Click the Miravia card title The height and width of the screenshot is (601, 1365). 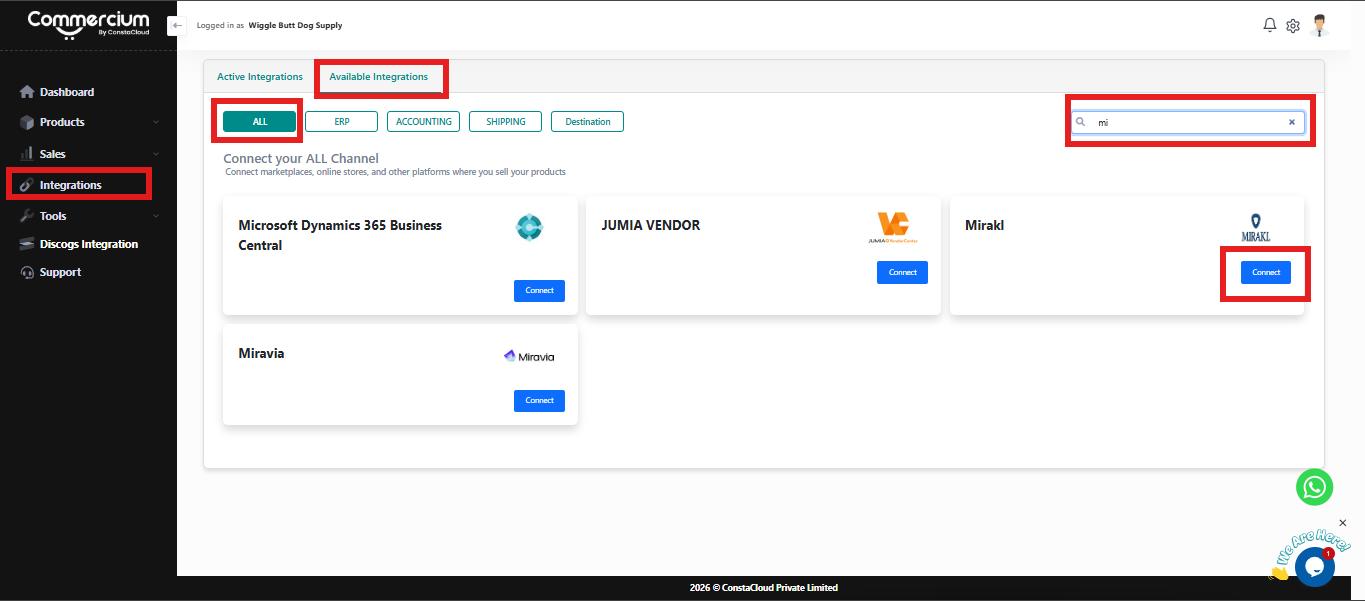(x=261, y=353)
